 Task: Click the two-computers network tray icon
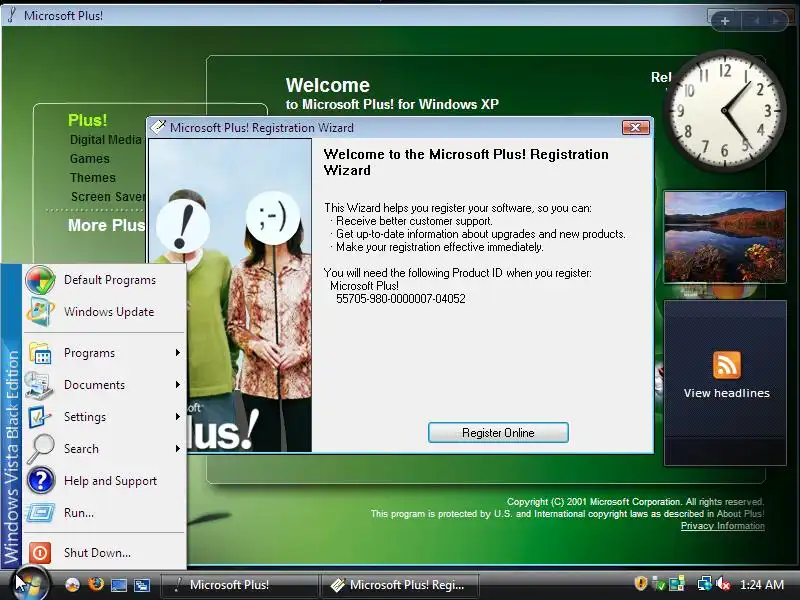[x=677, y=584]
